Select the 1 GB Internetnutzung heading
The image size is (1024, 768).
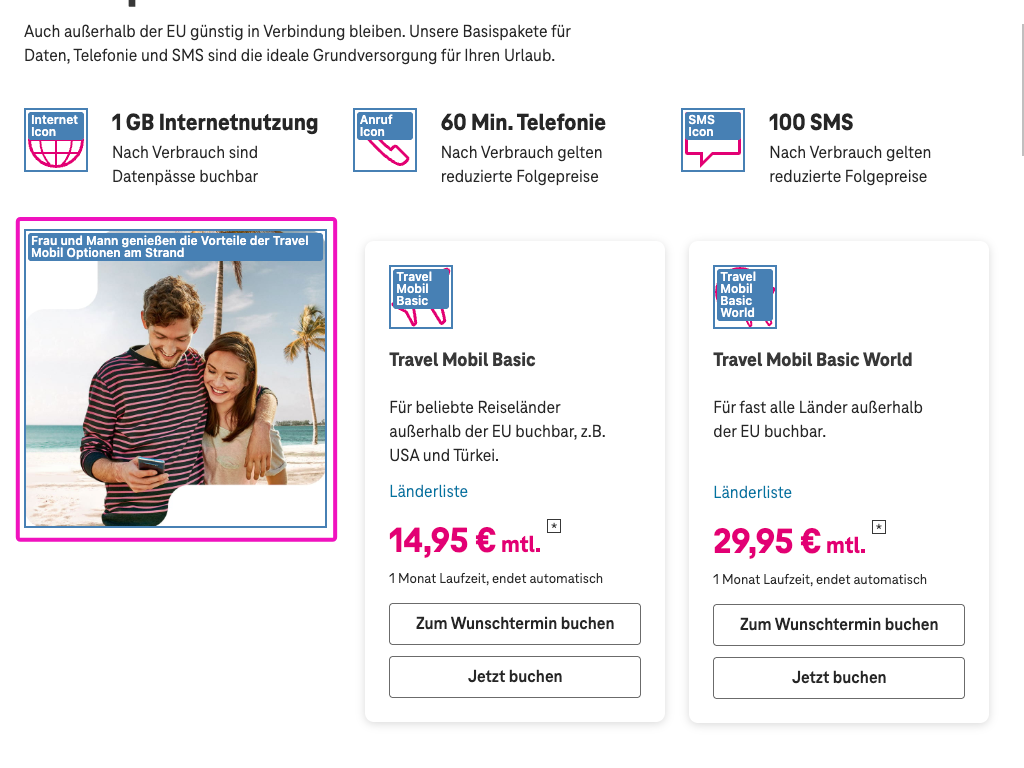[215, 122]
